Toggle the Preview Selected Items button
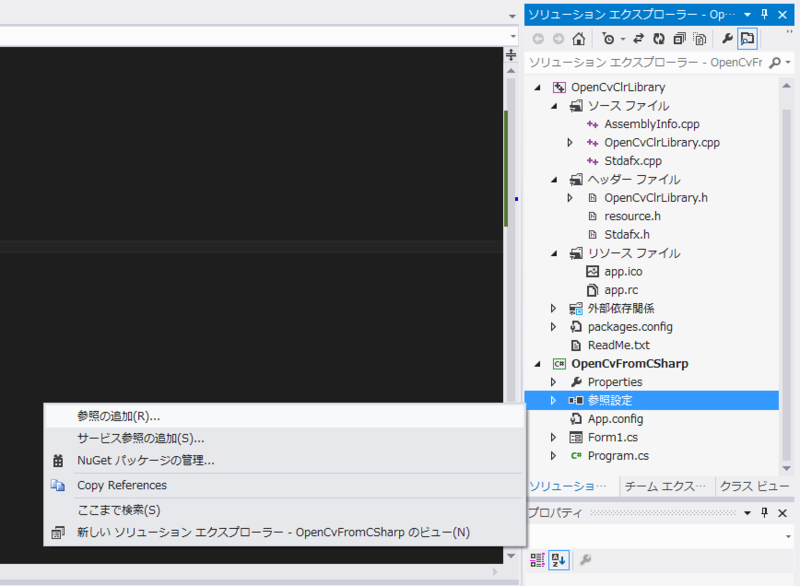This screenshot has height=586, width=800. [747, 39]
